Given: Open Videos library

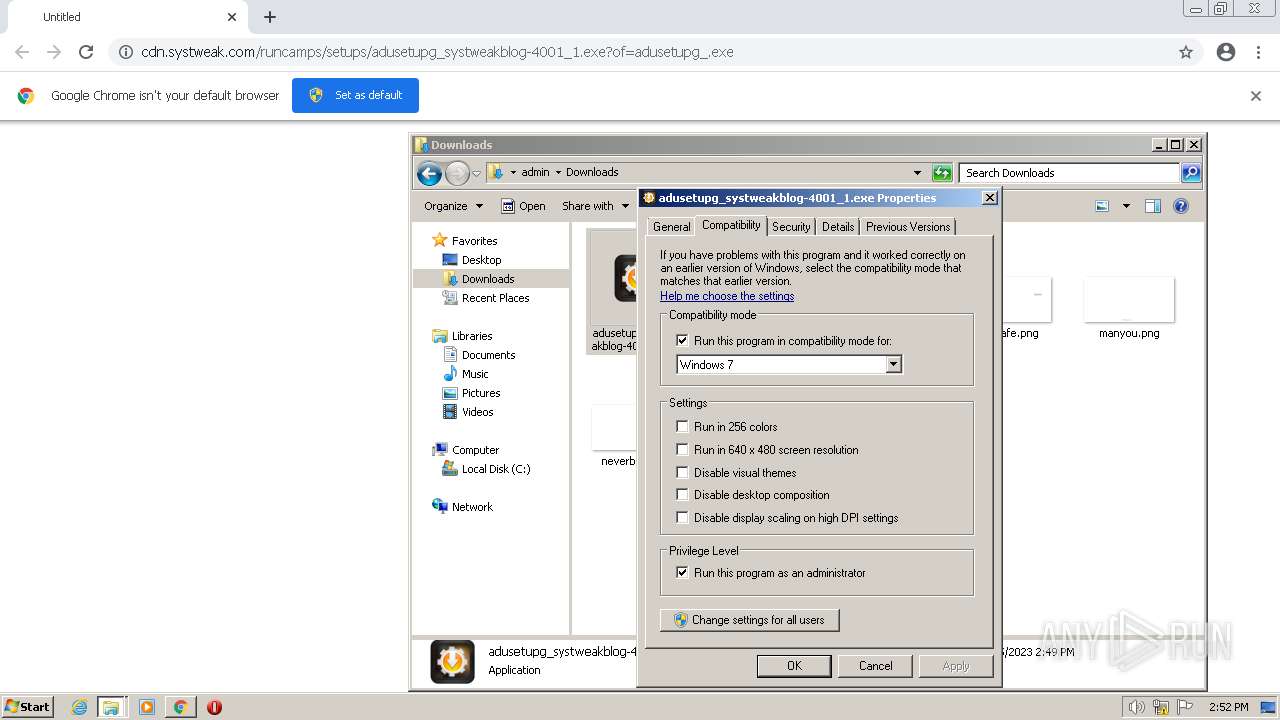Looking at the screenshot, I should (477, 412).
